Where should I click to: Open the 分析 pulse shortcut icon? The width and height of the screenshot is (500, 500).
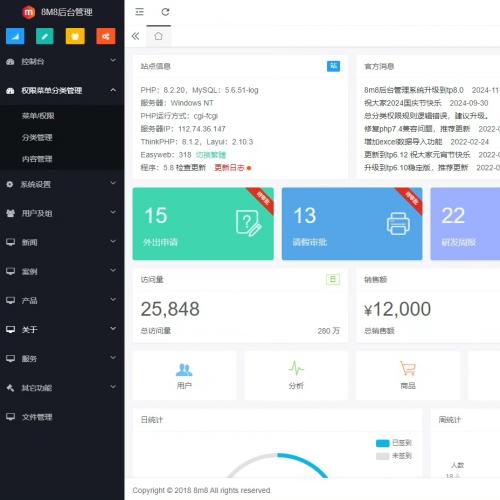click(296, 368)
